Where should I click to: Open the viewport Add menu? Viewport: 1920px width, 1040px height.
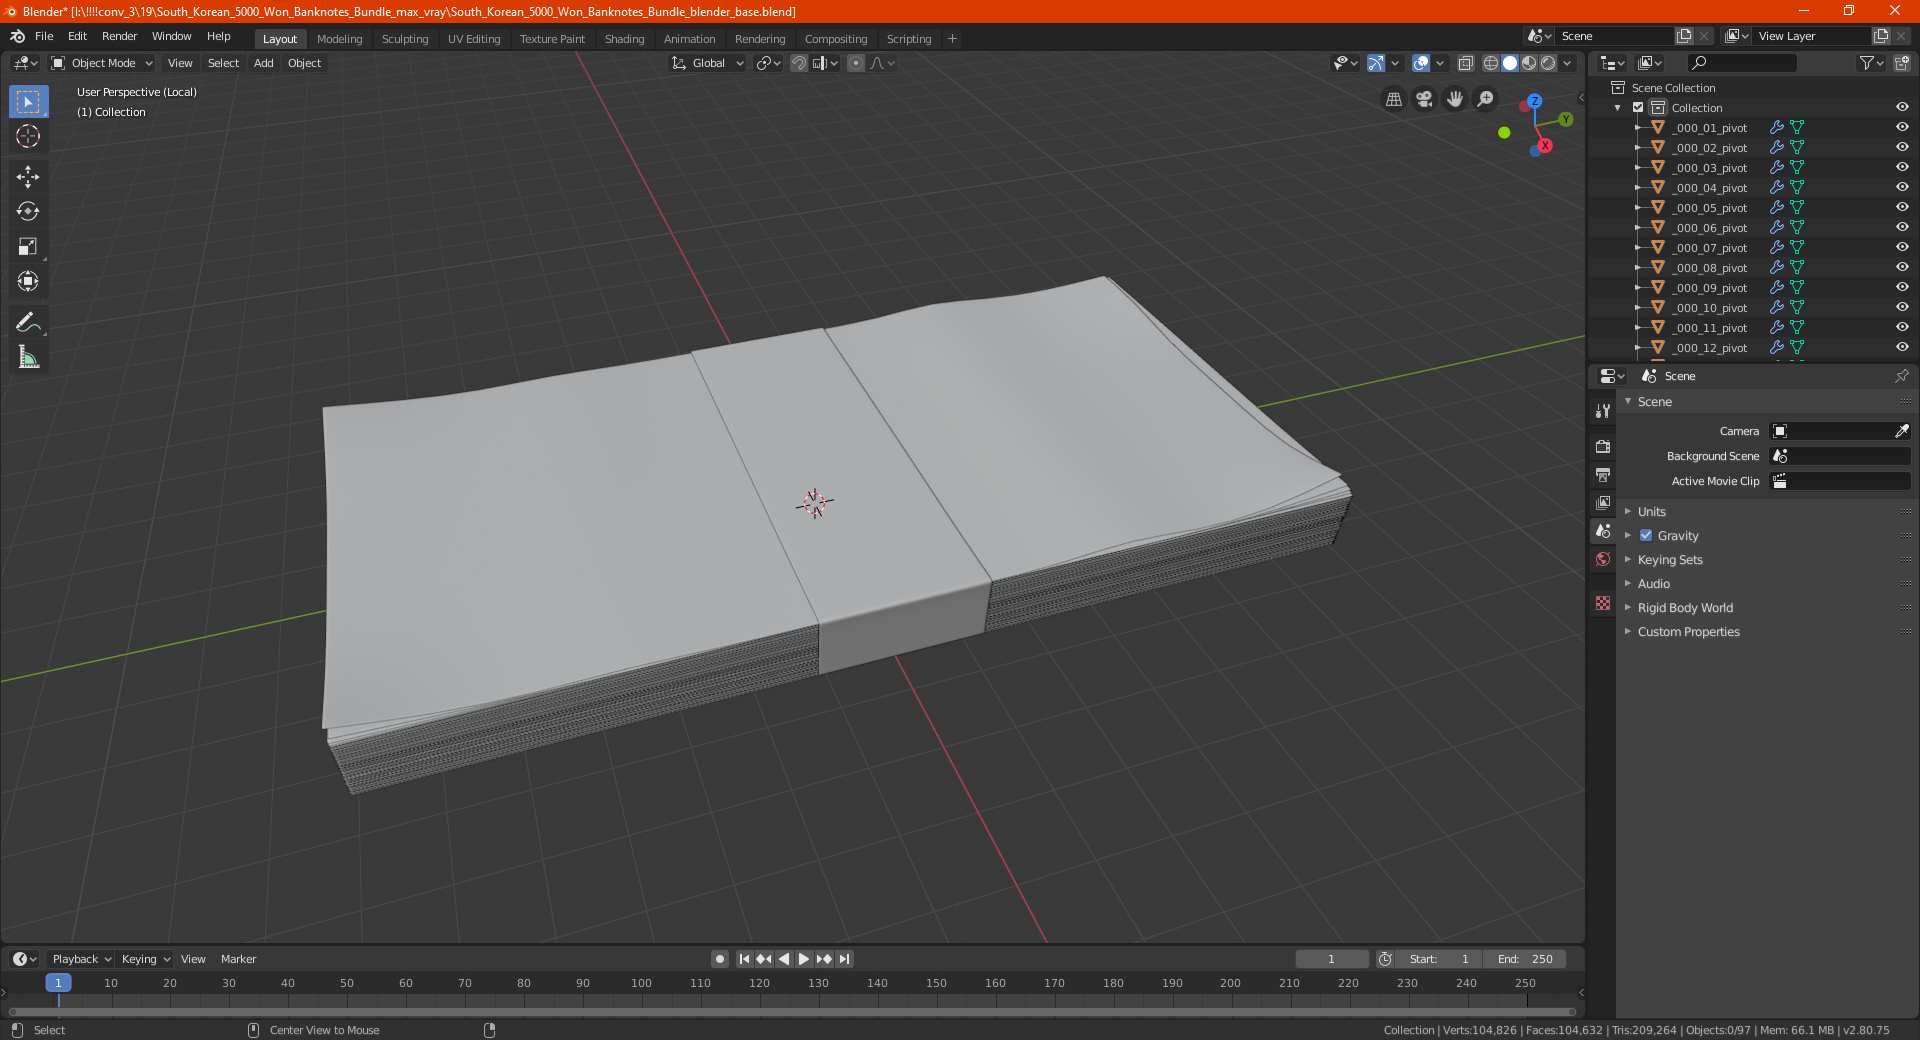tap(264, 63)
